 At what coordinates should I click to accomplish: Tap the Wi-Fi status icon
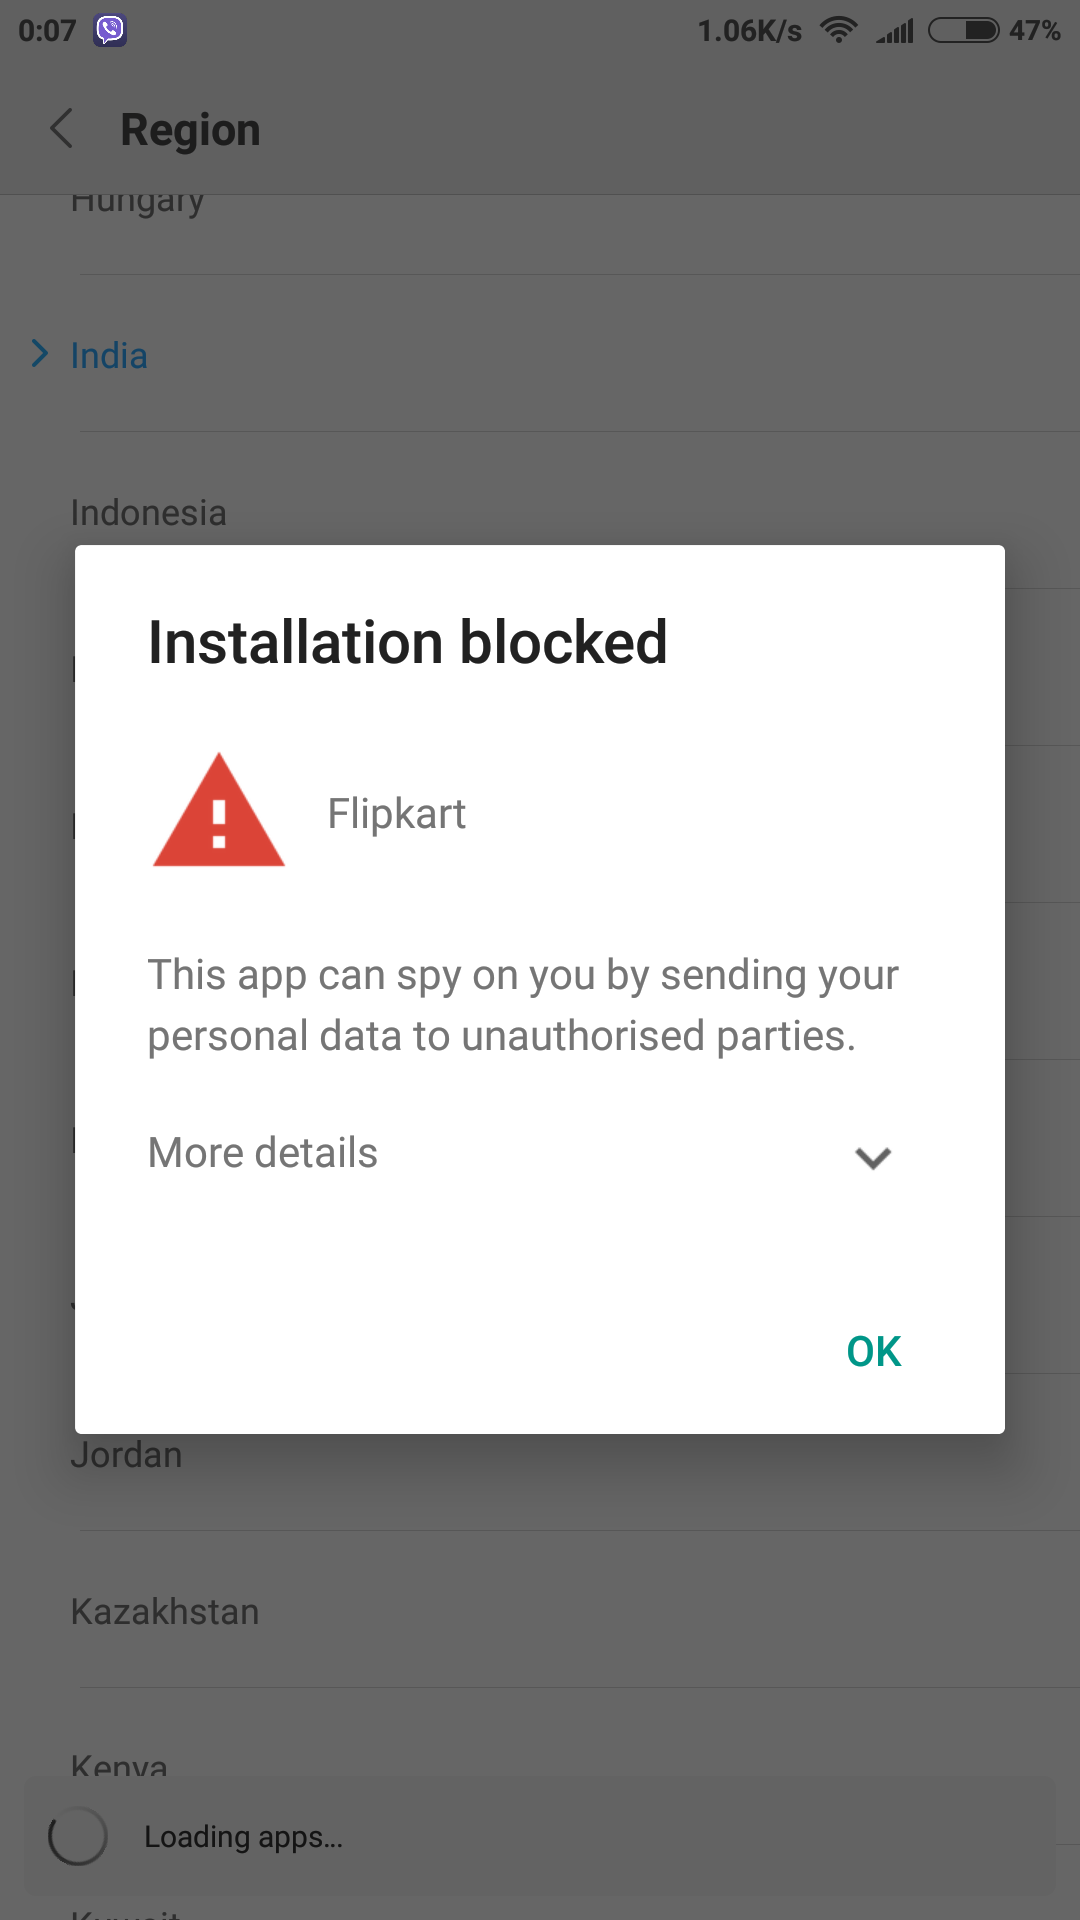pos(838,30)
